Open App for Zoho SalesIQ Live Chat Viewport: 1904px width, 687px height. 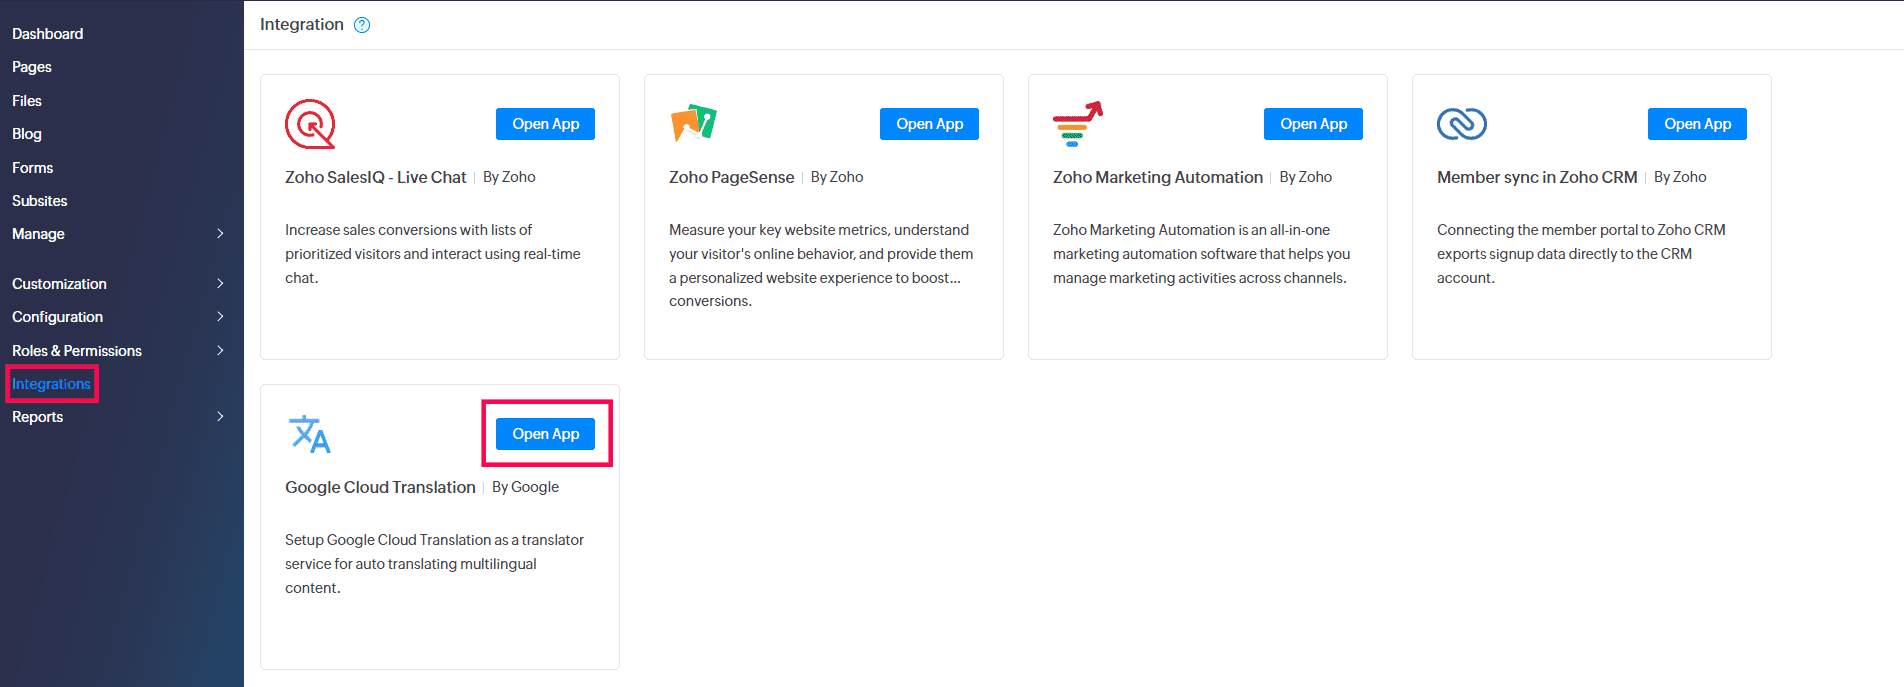[x=545, y=124]
